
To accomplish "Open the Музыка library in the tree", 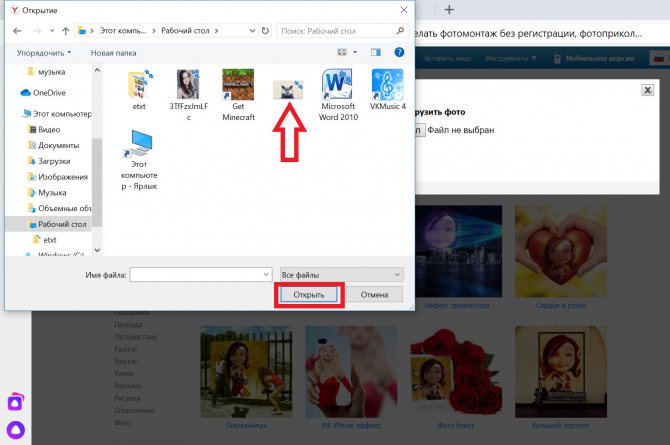I will tap(47, 193).
